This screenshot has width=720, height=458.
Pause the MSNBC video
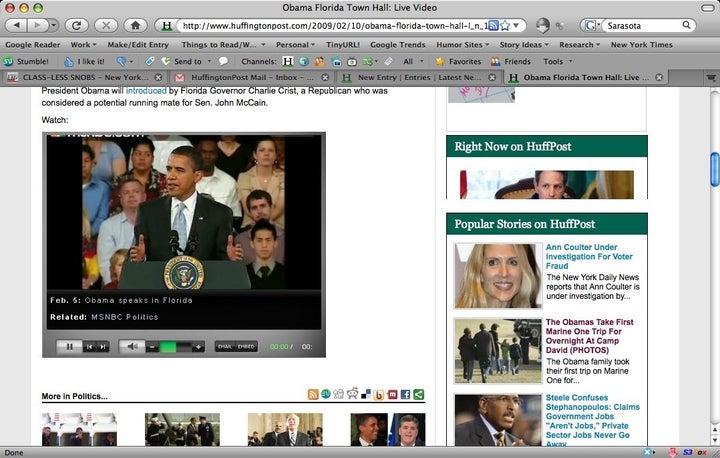point(69,346)
